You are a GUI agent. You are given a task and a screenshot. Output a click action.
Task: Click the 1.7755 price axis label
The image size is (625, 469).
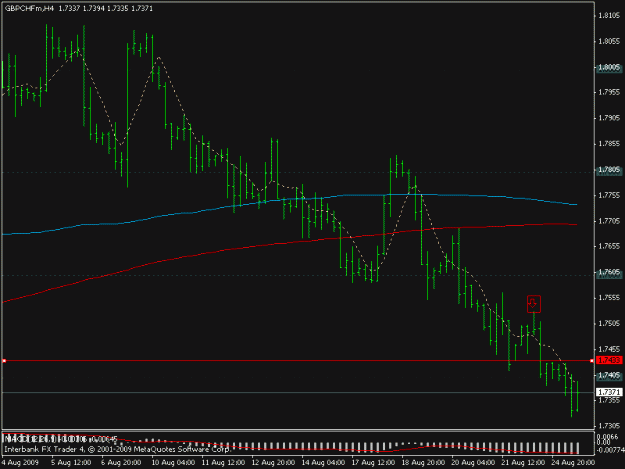click(x=609, y=195)
